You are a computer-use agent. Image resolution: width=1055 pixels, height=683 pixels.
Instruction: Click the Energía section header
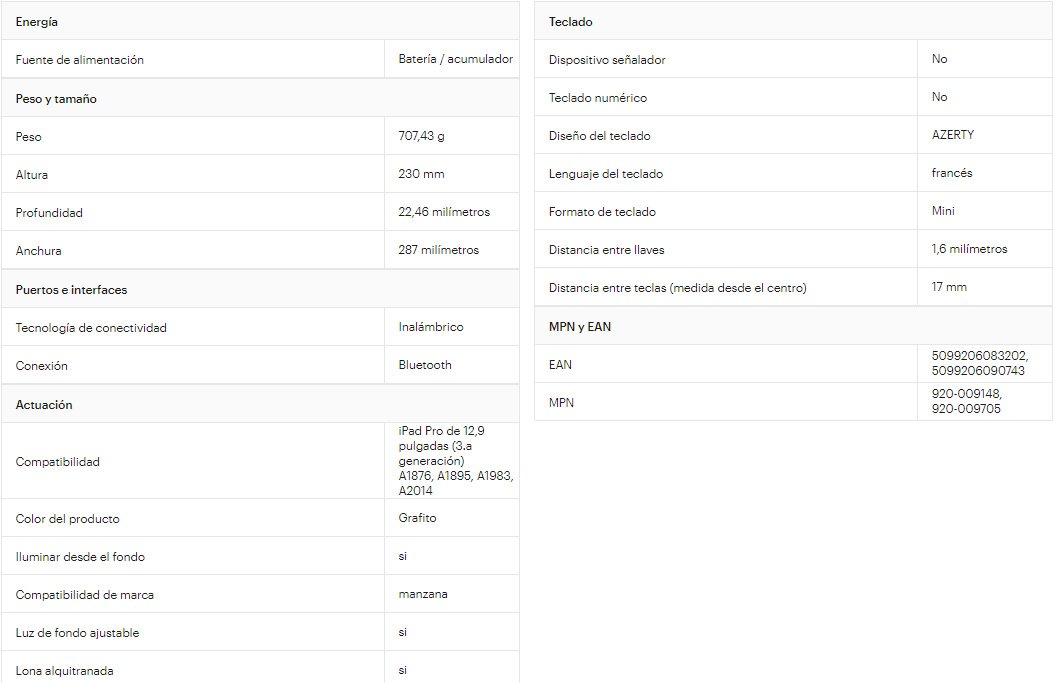pyautogui.click(x=37, y=22)
